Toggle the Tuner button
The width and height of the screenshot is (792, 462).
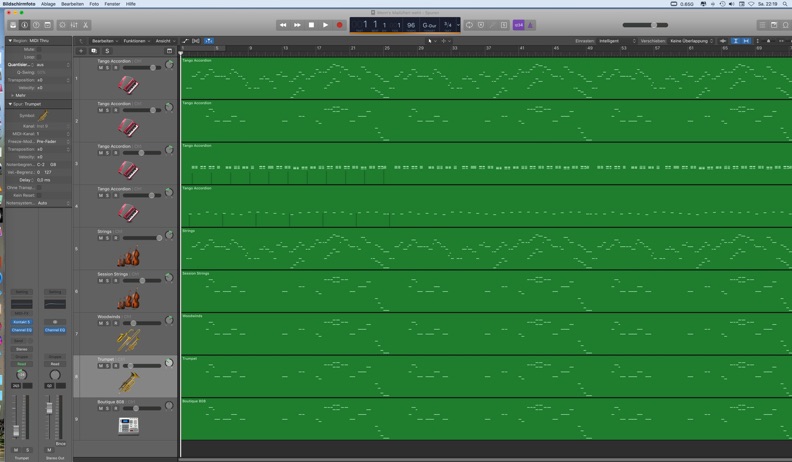point(481,25)
